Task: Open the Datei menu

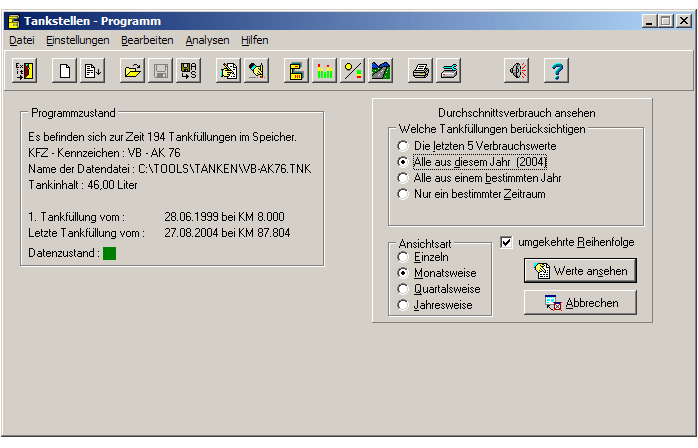Action: tap(21, 40)
